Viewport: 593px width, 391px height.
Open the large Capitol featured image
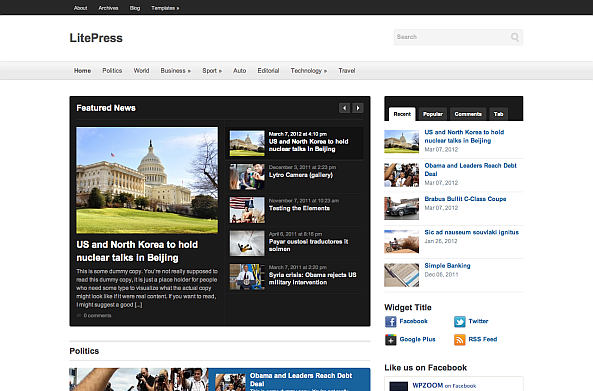pyautogui.click(x=147, y=180)
